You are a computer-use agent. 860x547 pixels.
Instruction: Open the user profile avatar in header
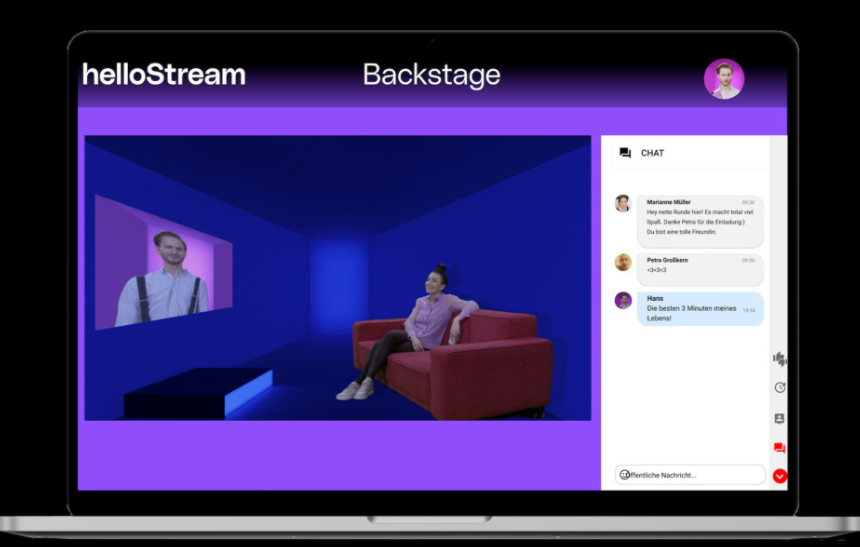click(x=724, y=79)
